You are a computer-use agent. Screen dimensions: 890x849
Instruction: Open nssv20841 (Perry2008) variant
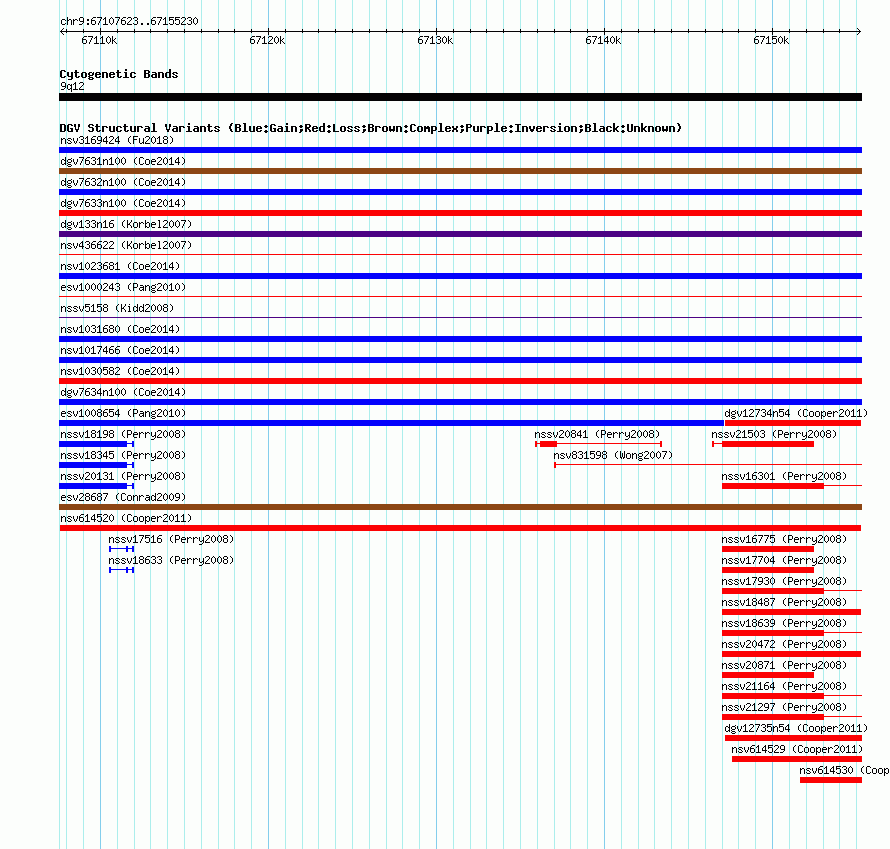click(x=597, y=434)
